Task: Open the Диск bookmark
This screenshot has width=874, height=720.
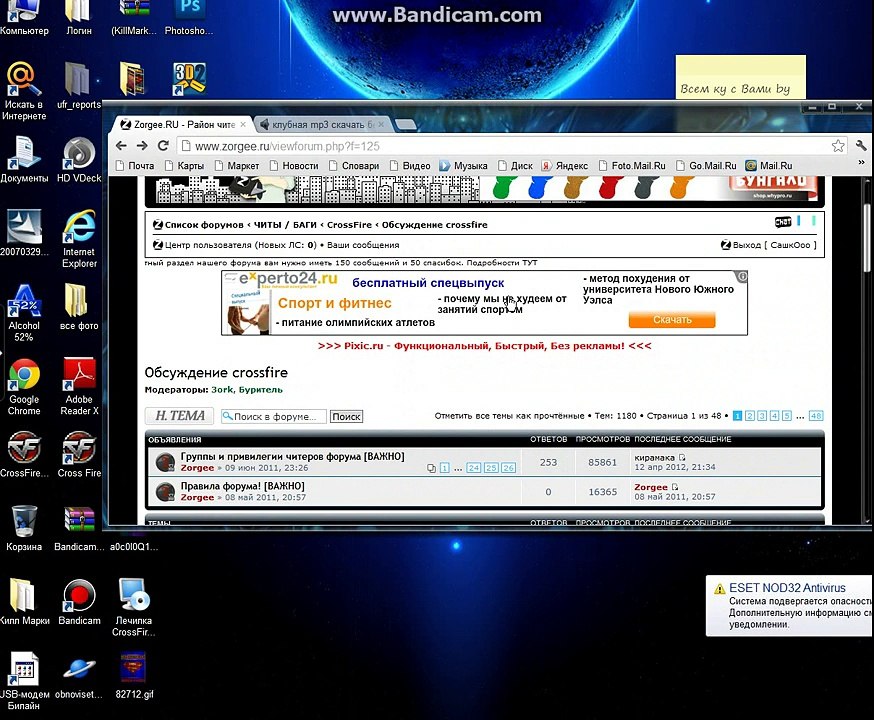Action: [x=515, y=166]
